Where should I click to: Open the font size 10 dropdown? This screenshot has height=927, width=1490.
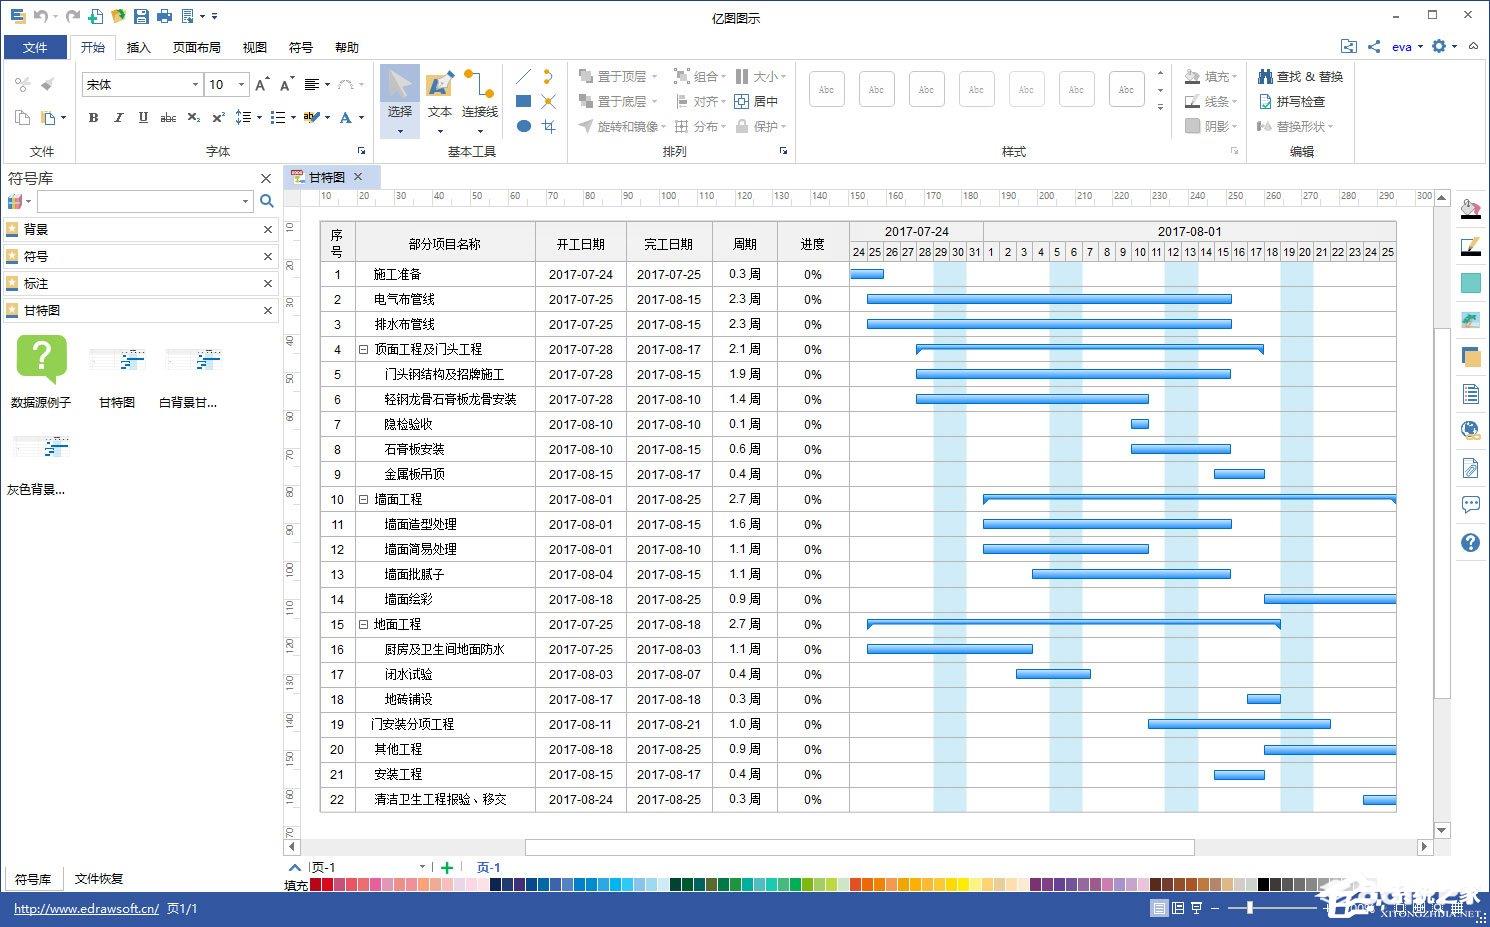coord(241,85)
